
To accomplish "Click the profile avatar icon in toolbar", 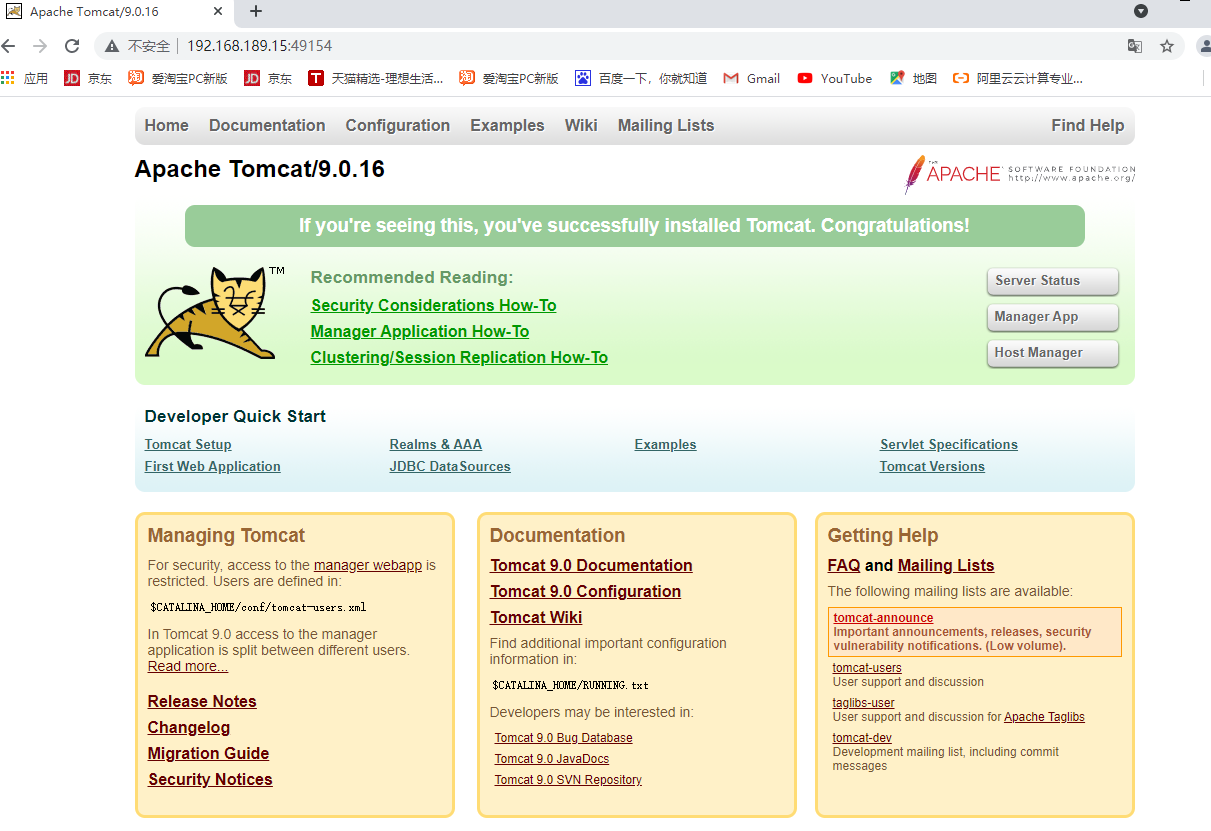I will pyautogui.click(x=1203, y=46).
